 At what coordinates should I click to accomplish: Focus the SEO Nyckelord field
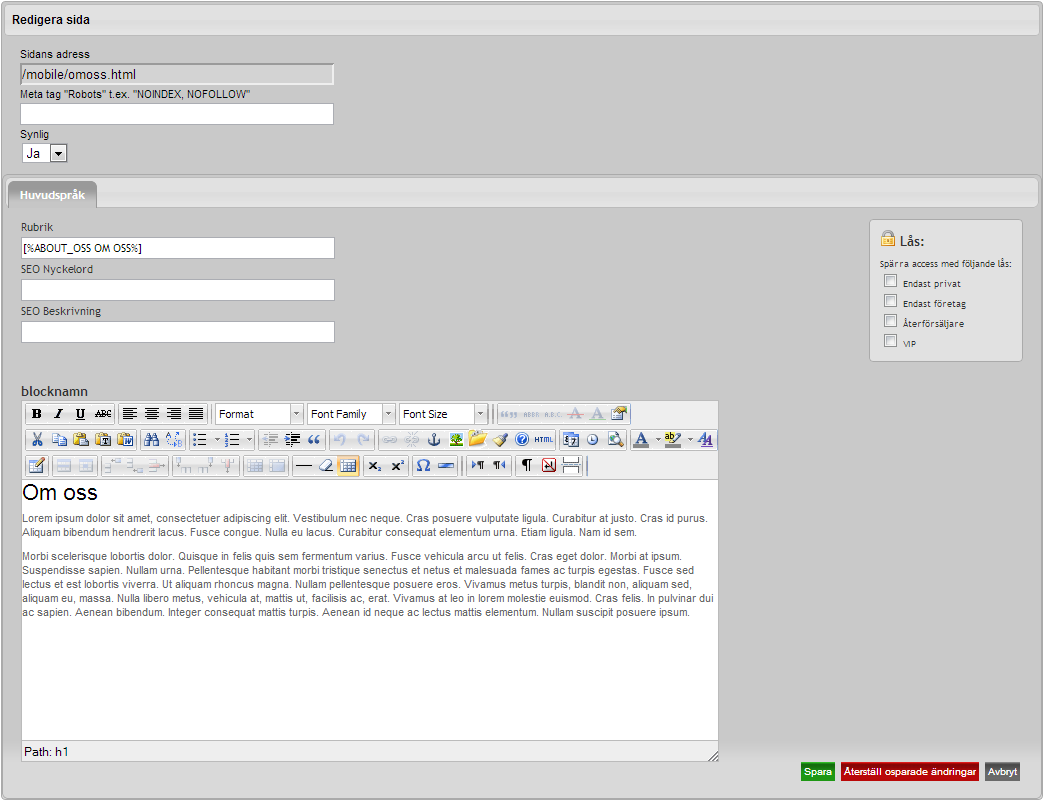pos(178,291)
